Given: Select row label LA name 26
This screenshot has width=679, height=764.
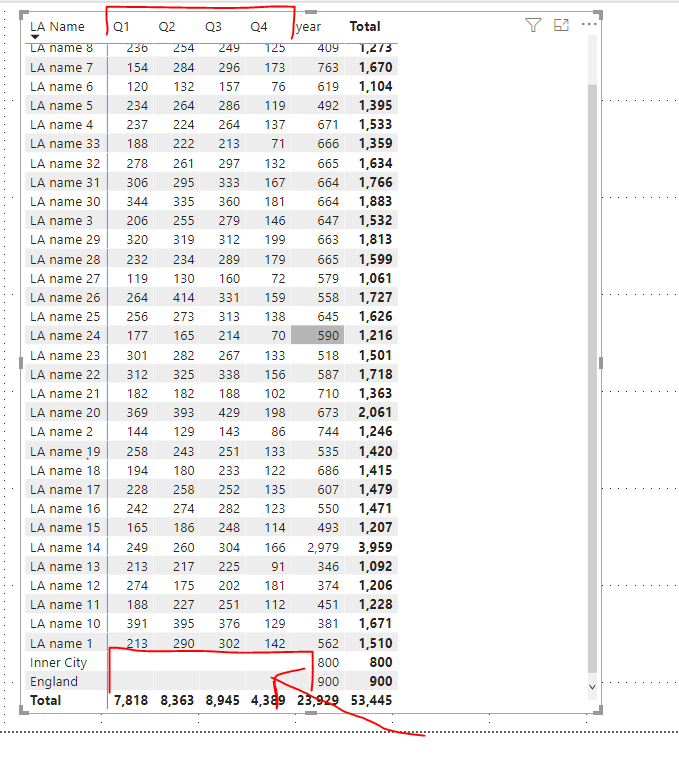Looking at the screenshot, I should click(65, 297).
